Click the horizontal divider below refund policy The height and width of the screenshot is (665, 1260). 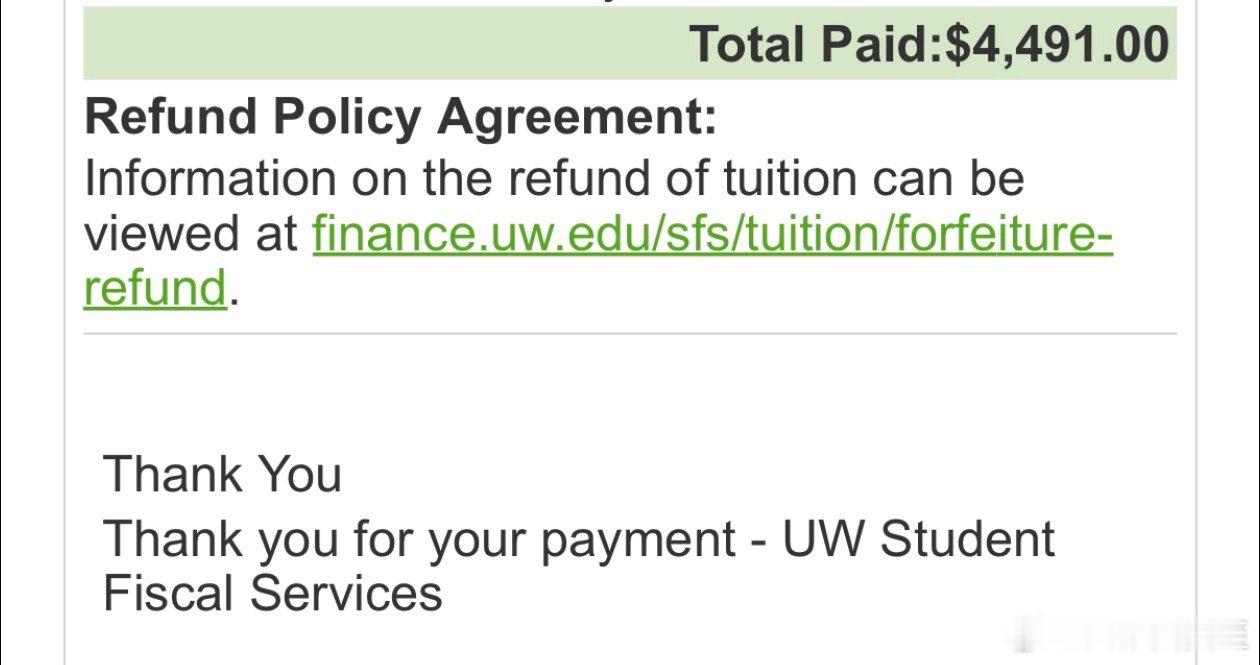[x=630, y=334]
